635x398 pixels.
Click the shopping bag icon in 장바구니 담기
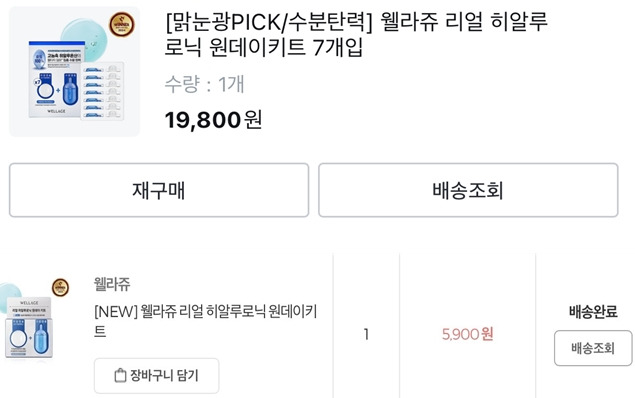pos(120,375)
